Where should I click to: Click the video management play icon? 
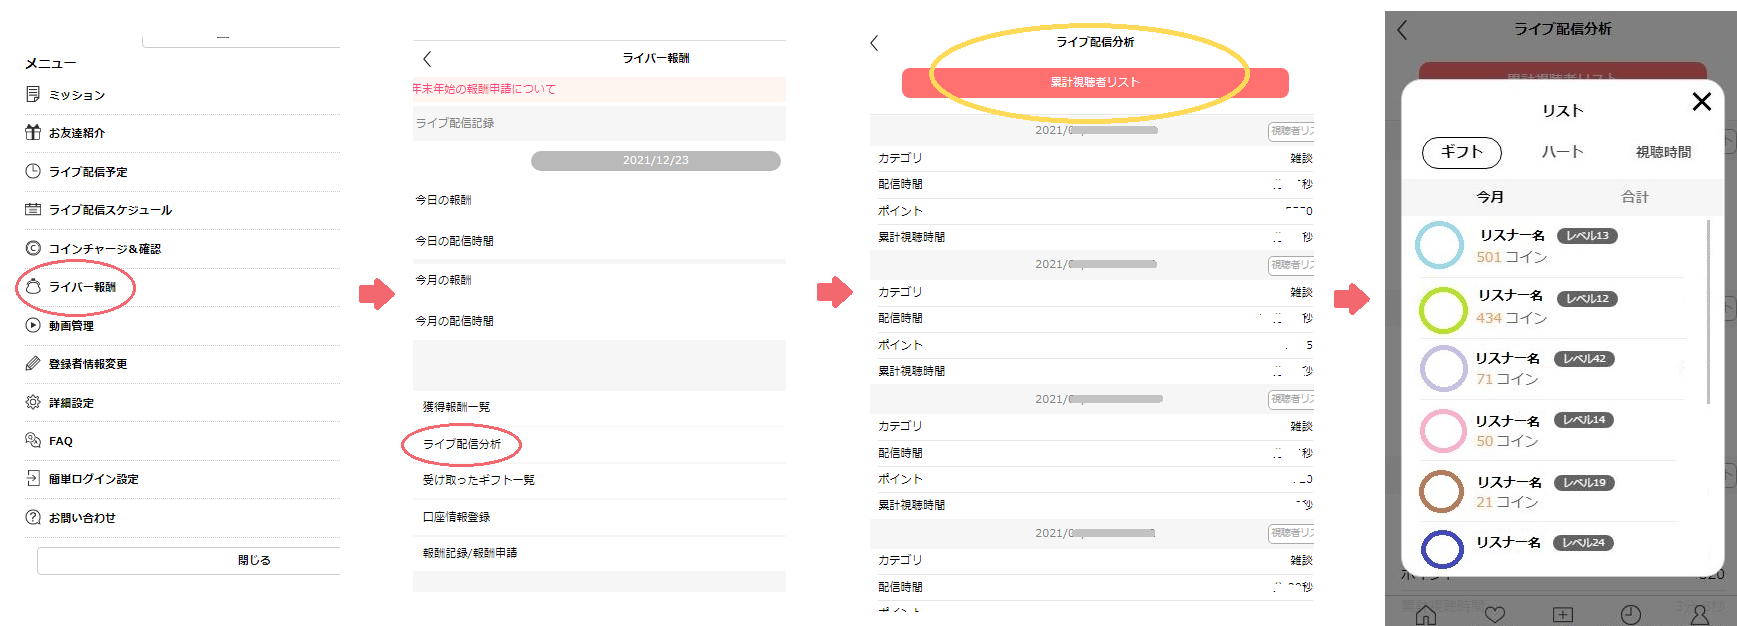pos(33,325)
